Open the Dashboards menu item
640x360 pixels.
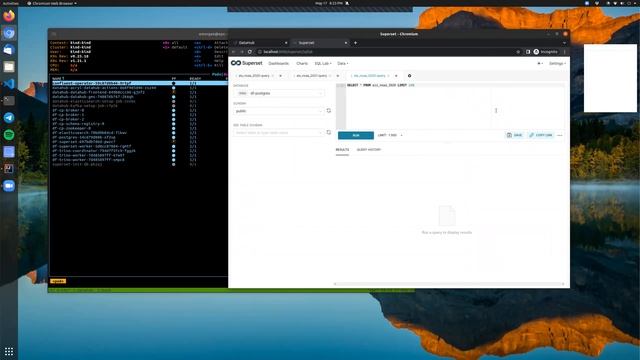point(278,64)
